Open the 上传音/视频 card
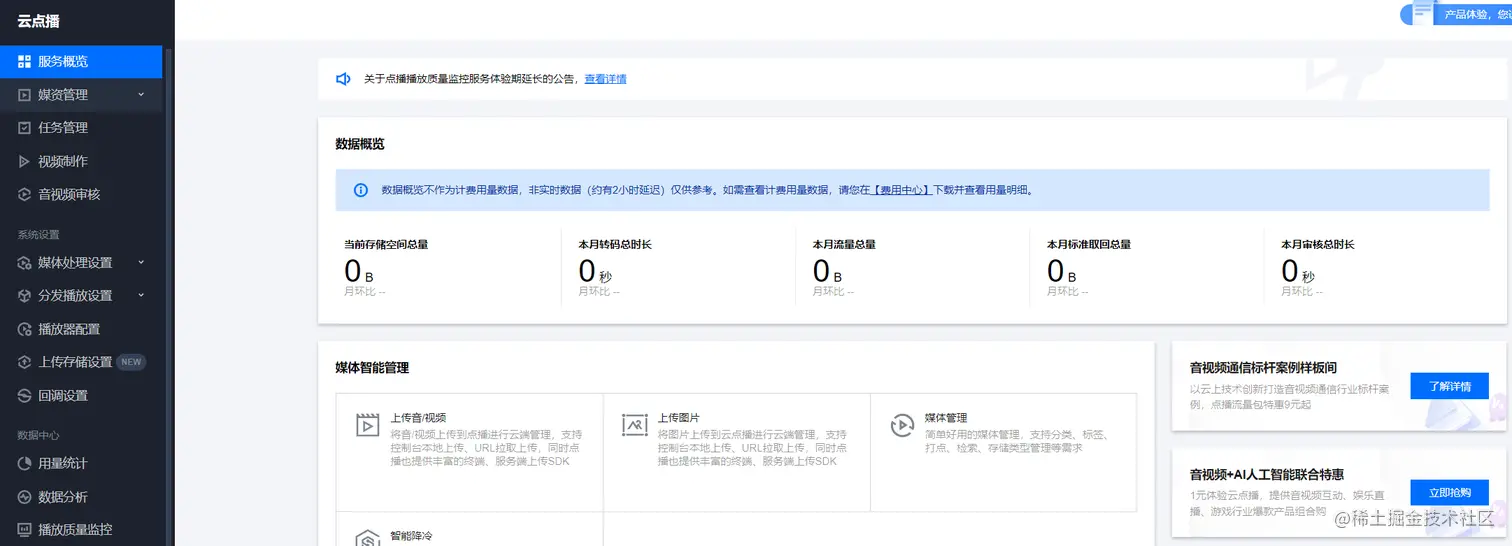This screenshot has height=546, width=1512. 470,452
